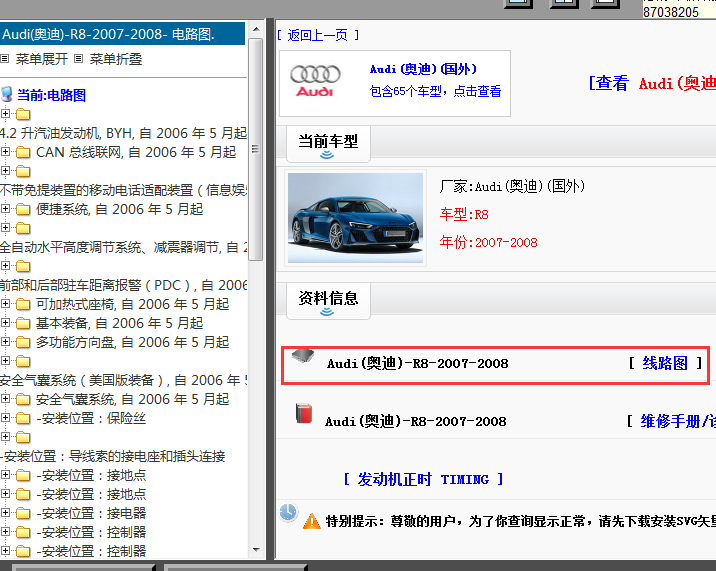Expand the 基本装备 tree node
716x571 pixels.
point(5,323)
